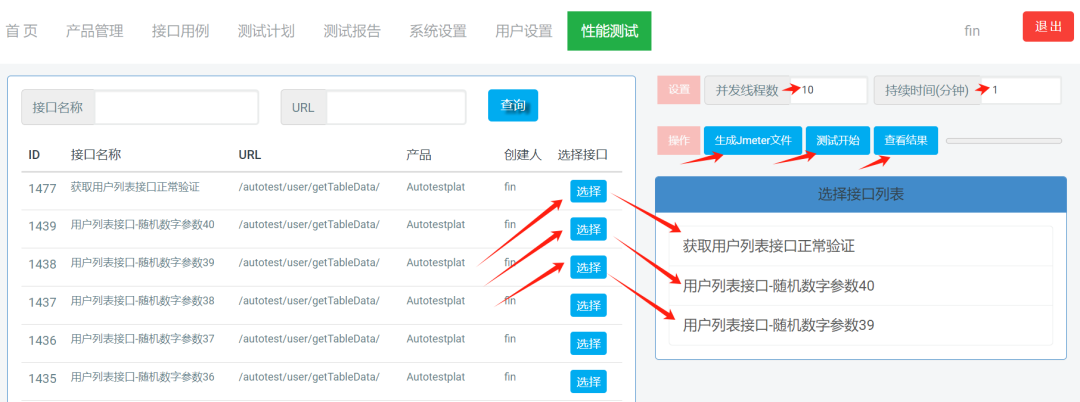
Task: Open the 测试计划 menu
Action: click(x=266, y=31)
